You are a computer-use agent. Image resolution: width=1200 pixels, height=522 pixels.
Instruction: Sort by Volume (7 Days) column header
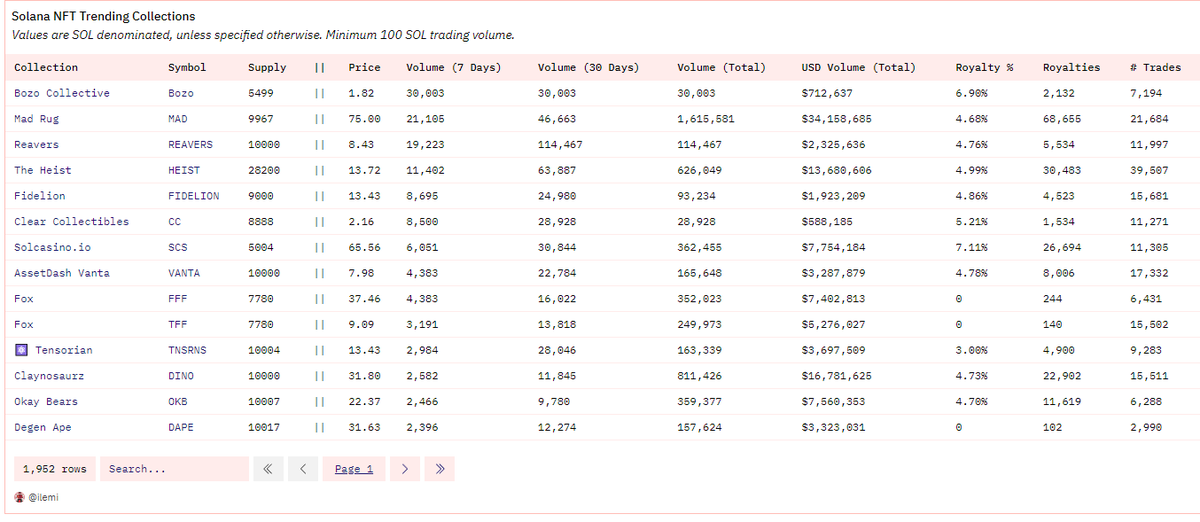(454, 68)
